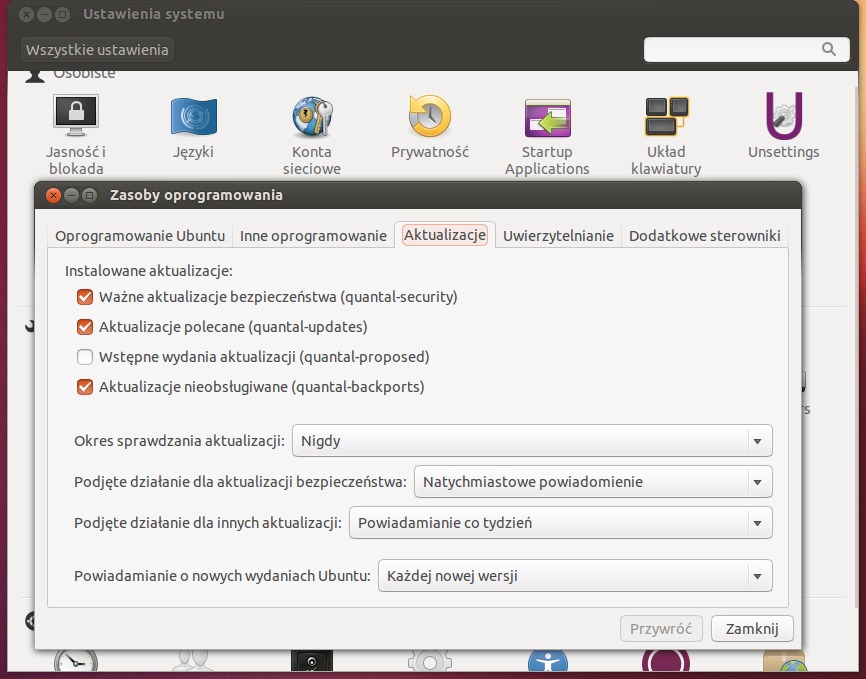Minimize the Zasoby oprogramowania dialog

pos(71,195)
